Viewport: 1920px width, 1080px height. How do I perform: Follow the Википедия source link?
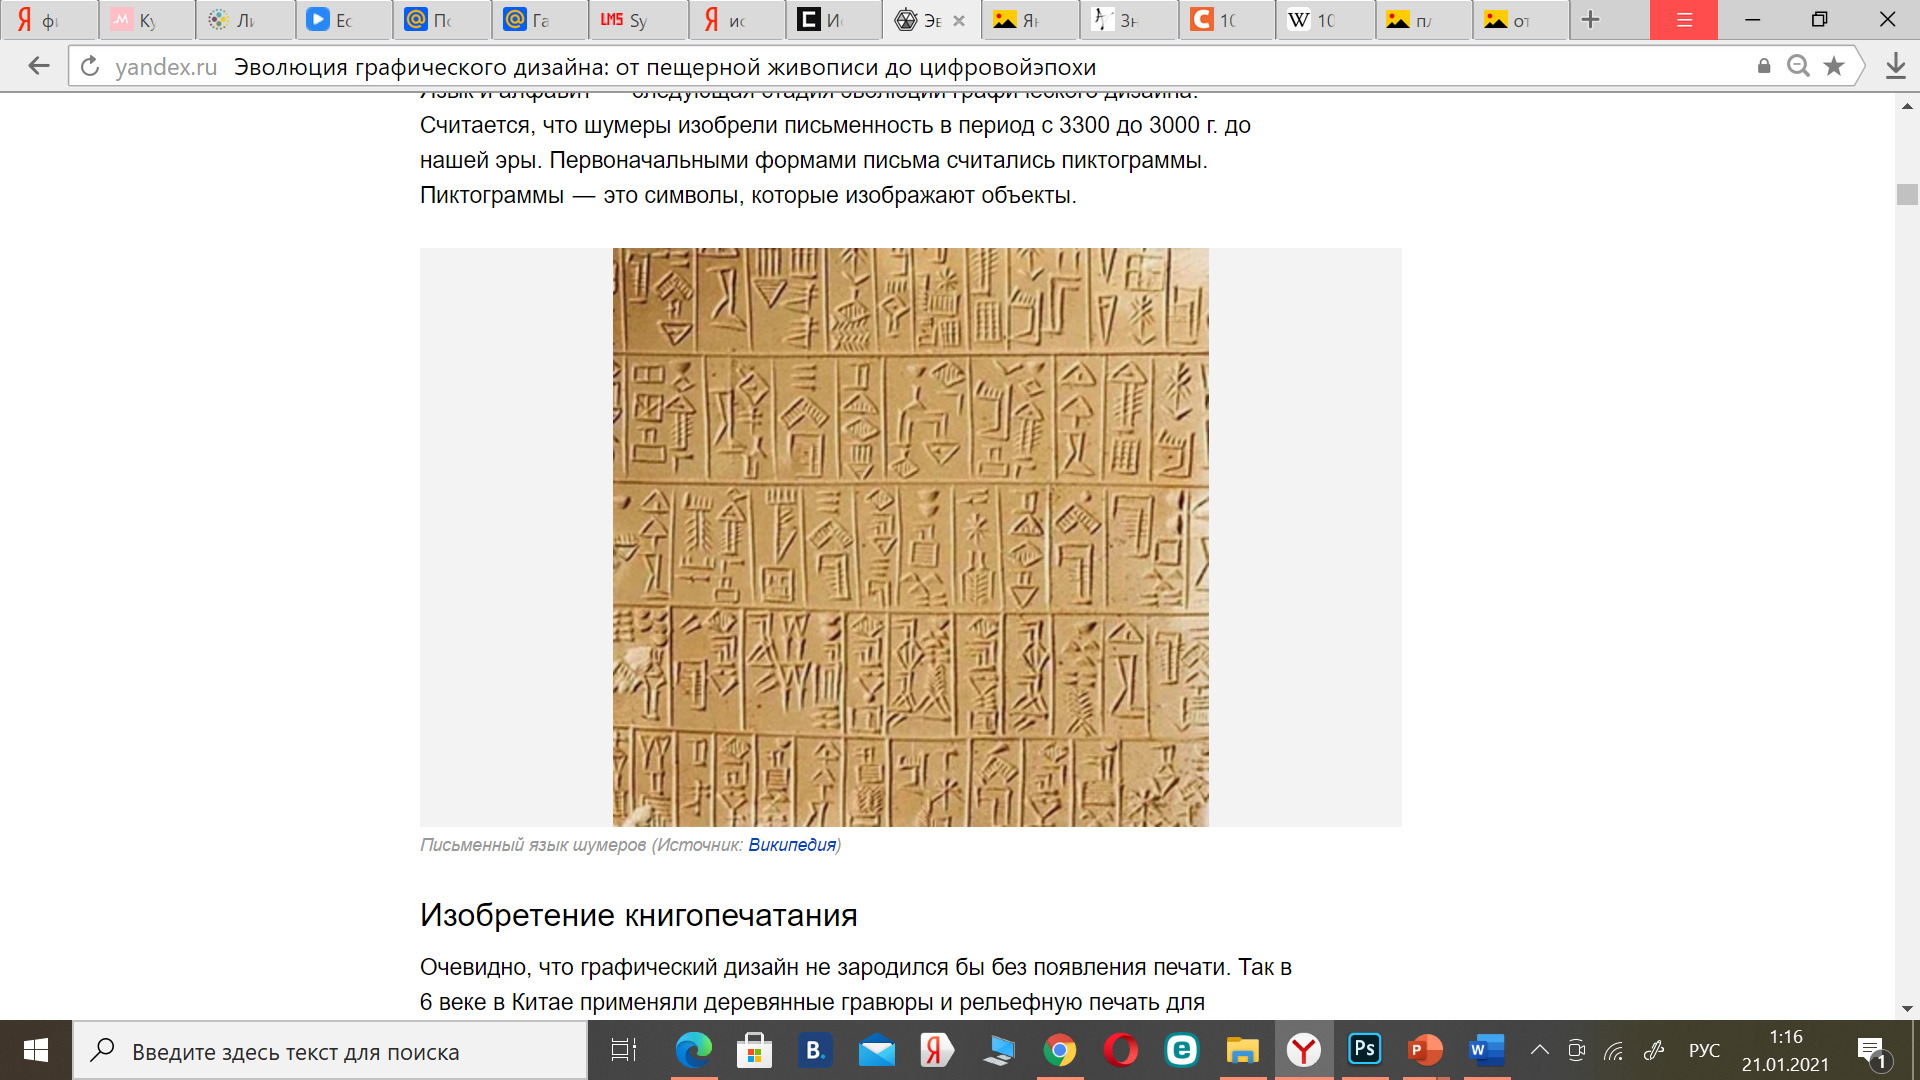791,845
